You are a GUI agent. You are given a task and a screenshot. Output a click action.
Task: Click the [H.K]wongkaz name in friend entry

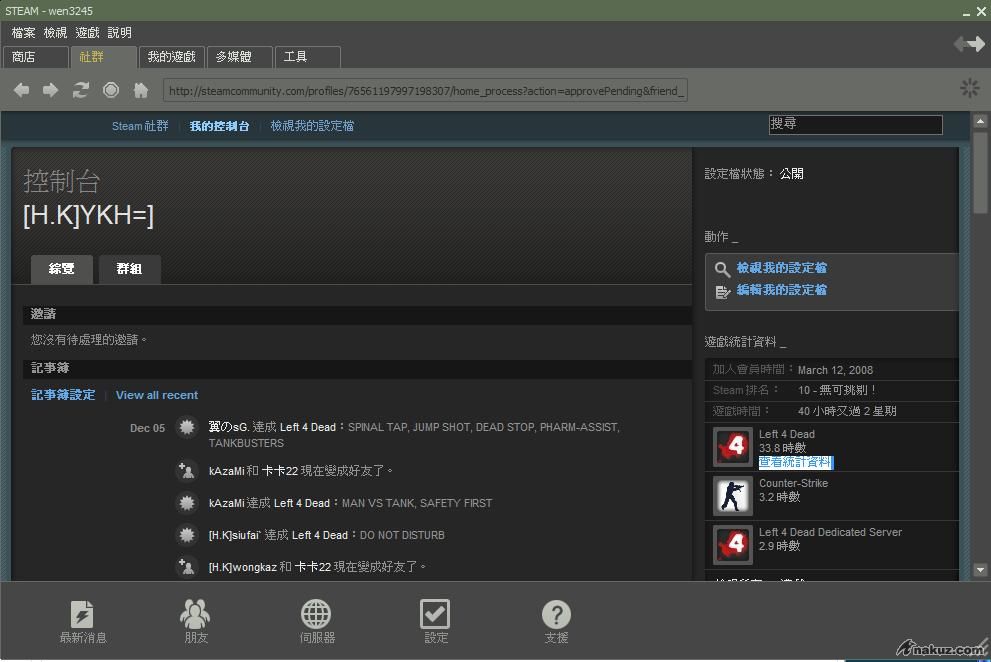(243, 567)
